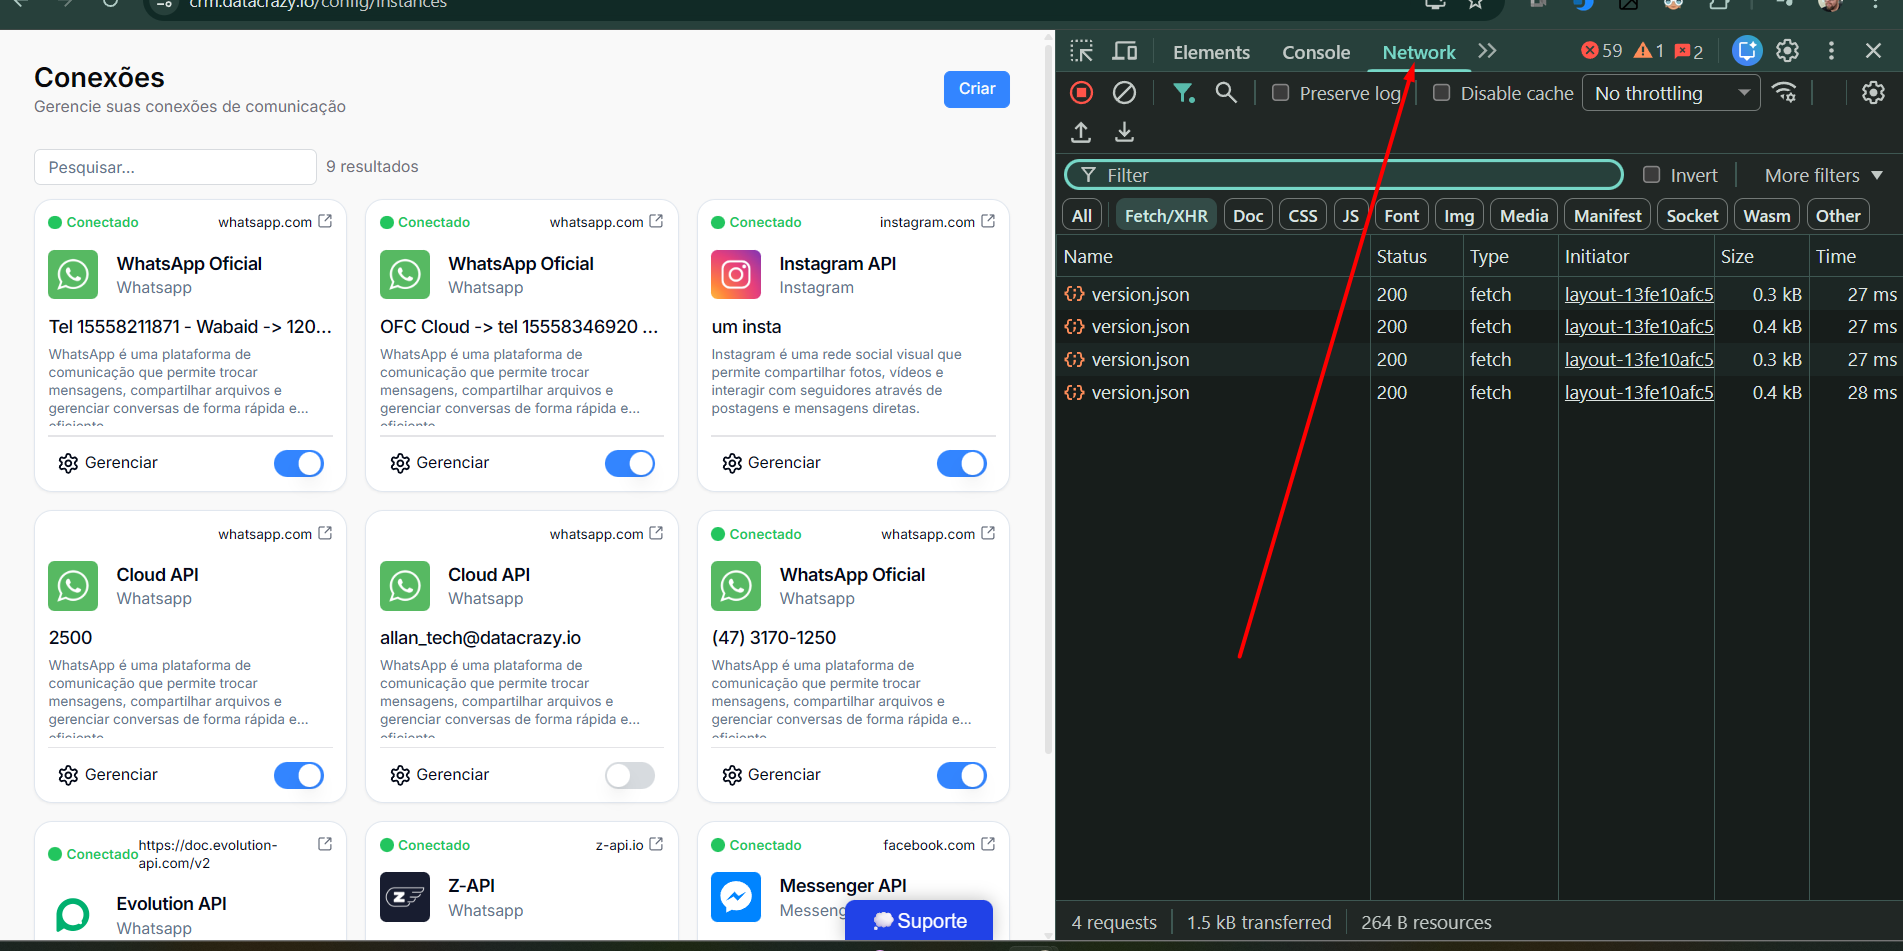Screen dimensions: 1903x951
Task: Open the facebook.com external link icon
Action: coord(988,844)
